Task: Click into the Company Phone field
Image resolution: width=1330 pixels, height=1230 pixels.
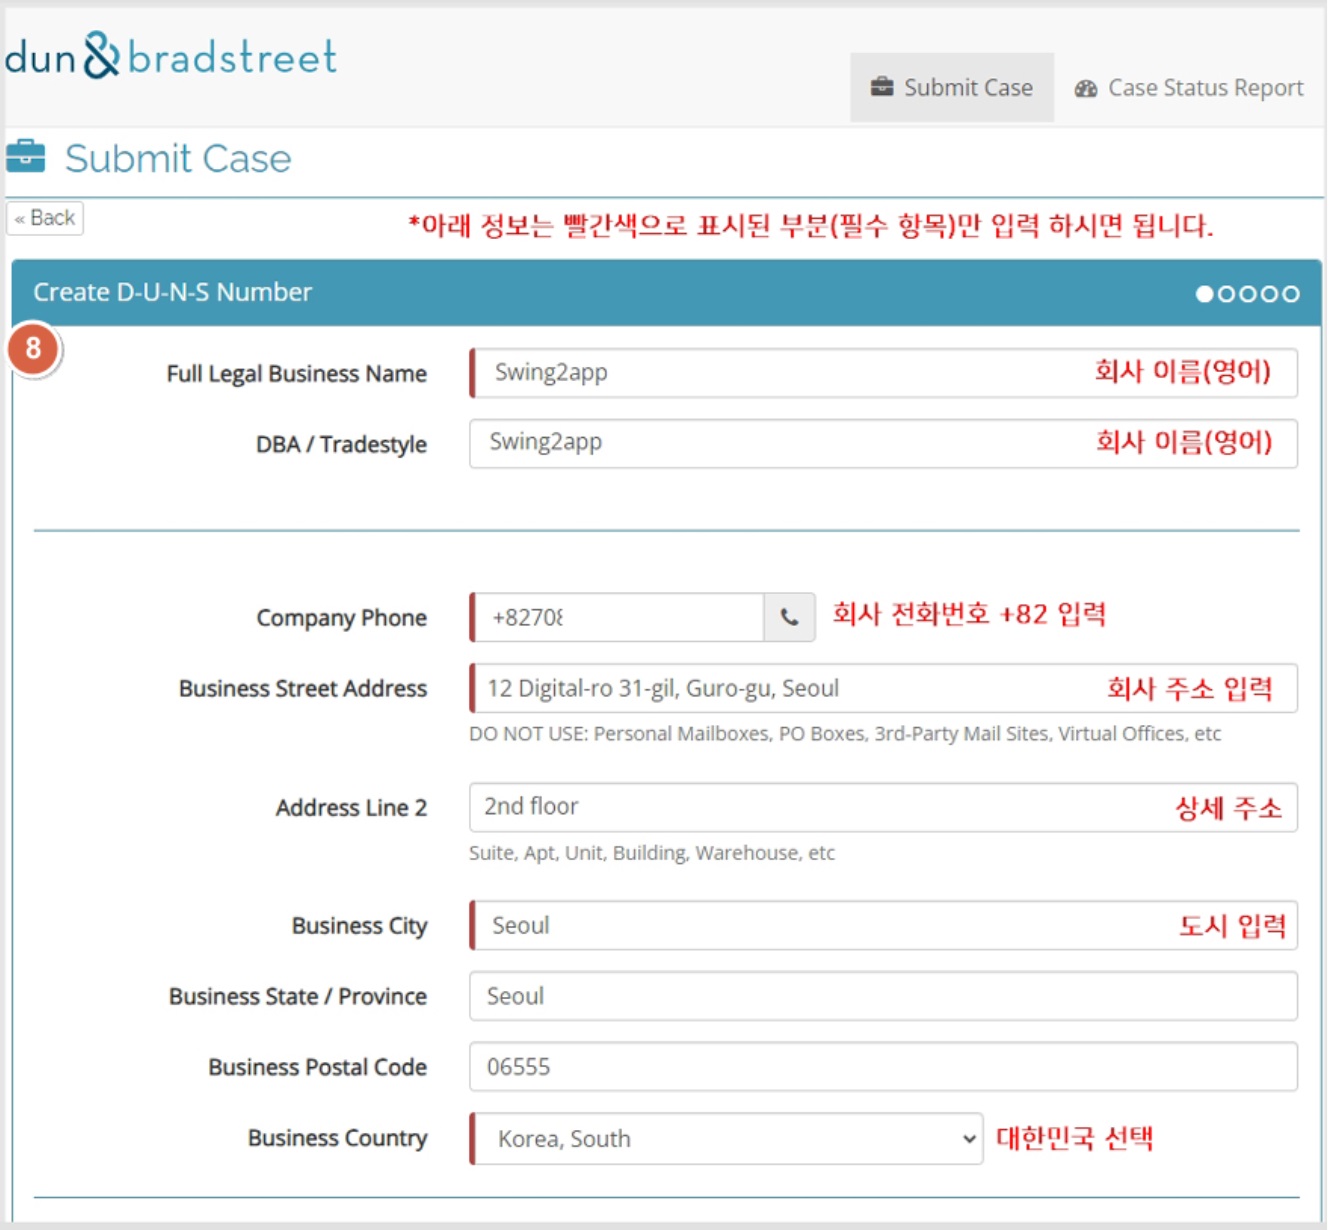Action: point(618,618)
